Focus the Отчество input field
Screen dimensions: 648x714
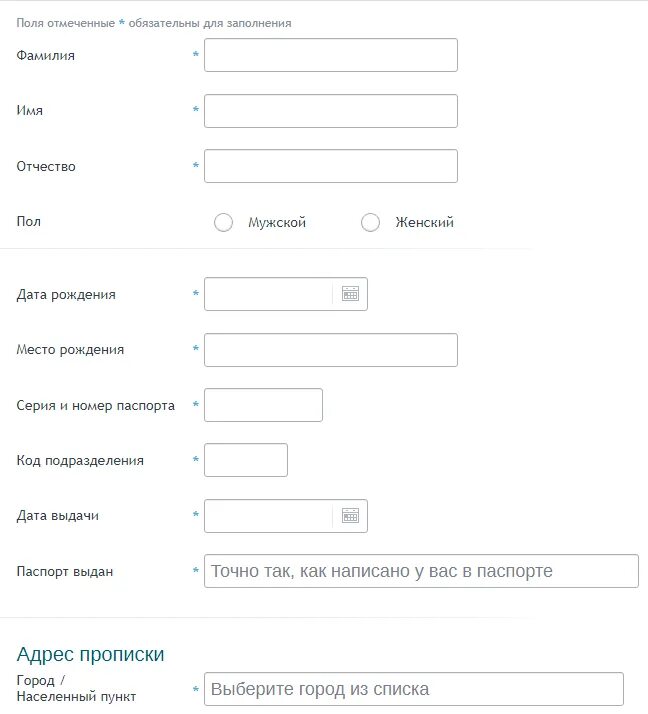tap(331, 166)
